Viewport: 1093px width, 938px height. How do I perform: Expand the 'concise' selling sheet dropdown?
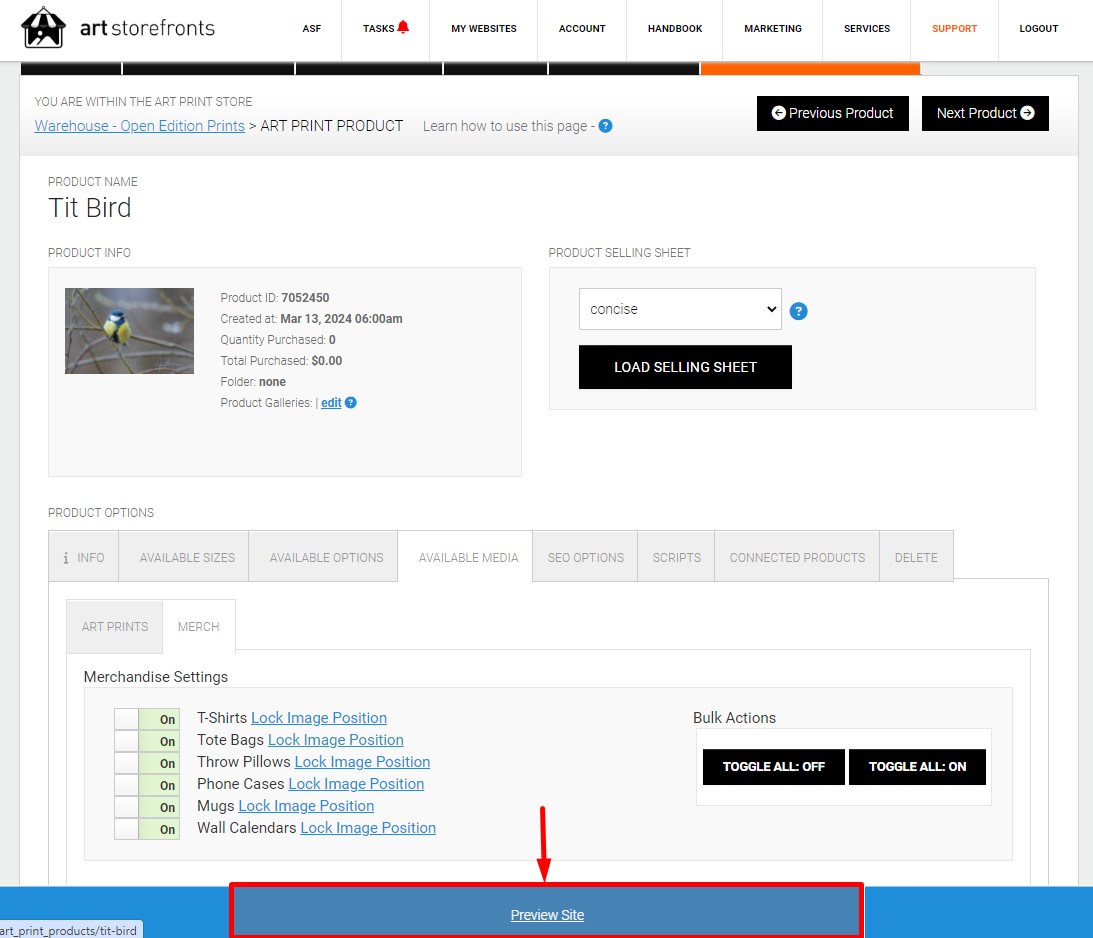pos(680,309)
